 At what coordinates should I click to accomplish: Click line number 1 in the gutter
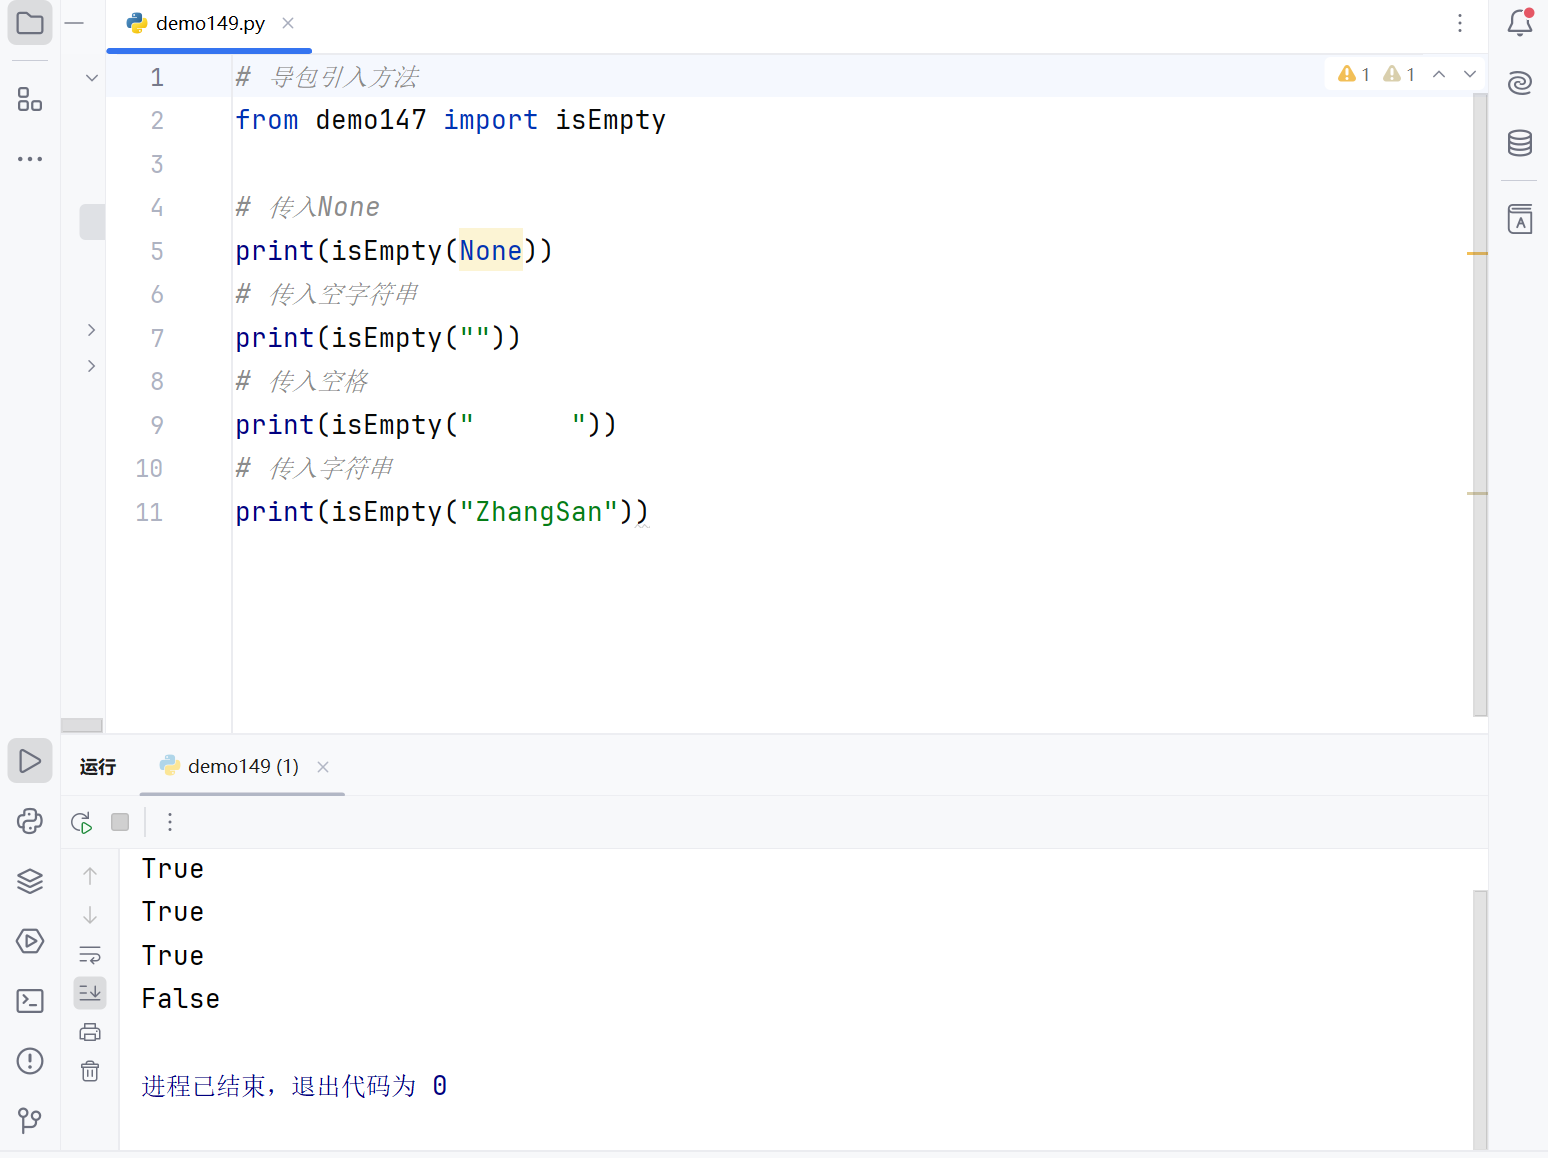click(x=157, y=77)
